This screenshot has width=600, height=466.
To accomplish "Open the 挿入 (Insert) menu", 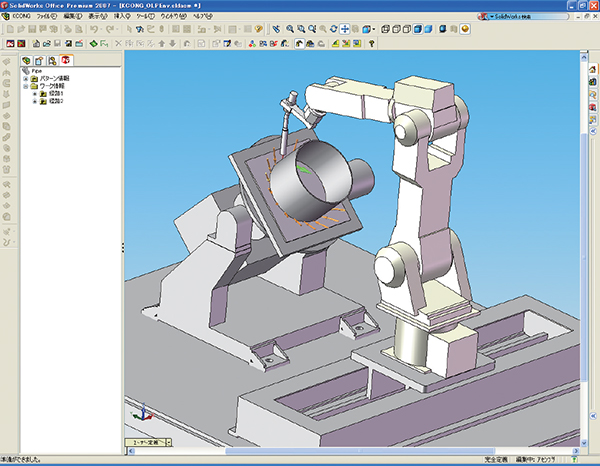I will (x=122, y=17).
